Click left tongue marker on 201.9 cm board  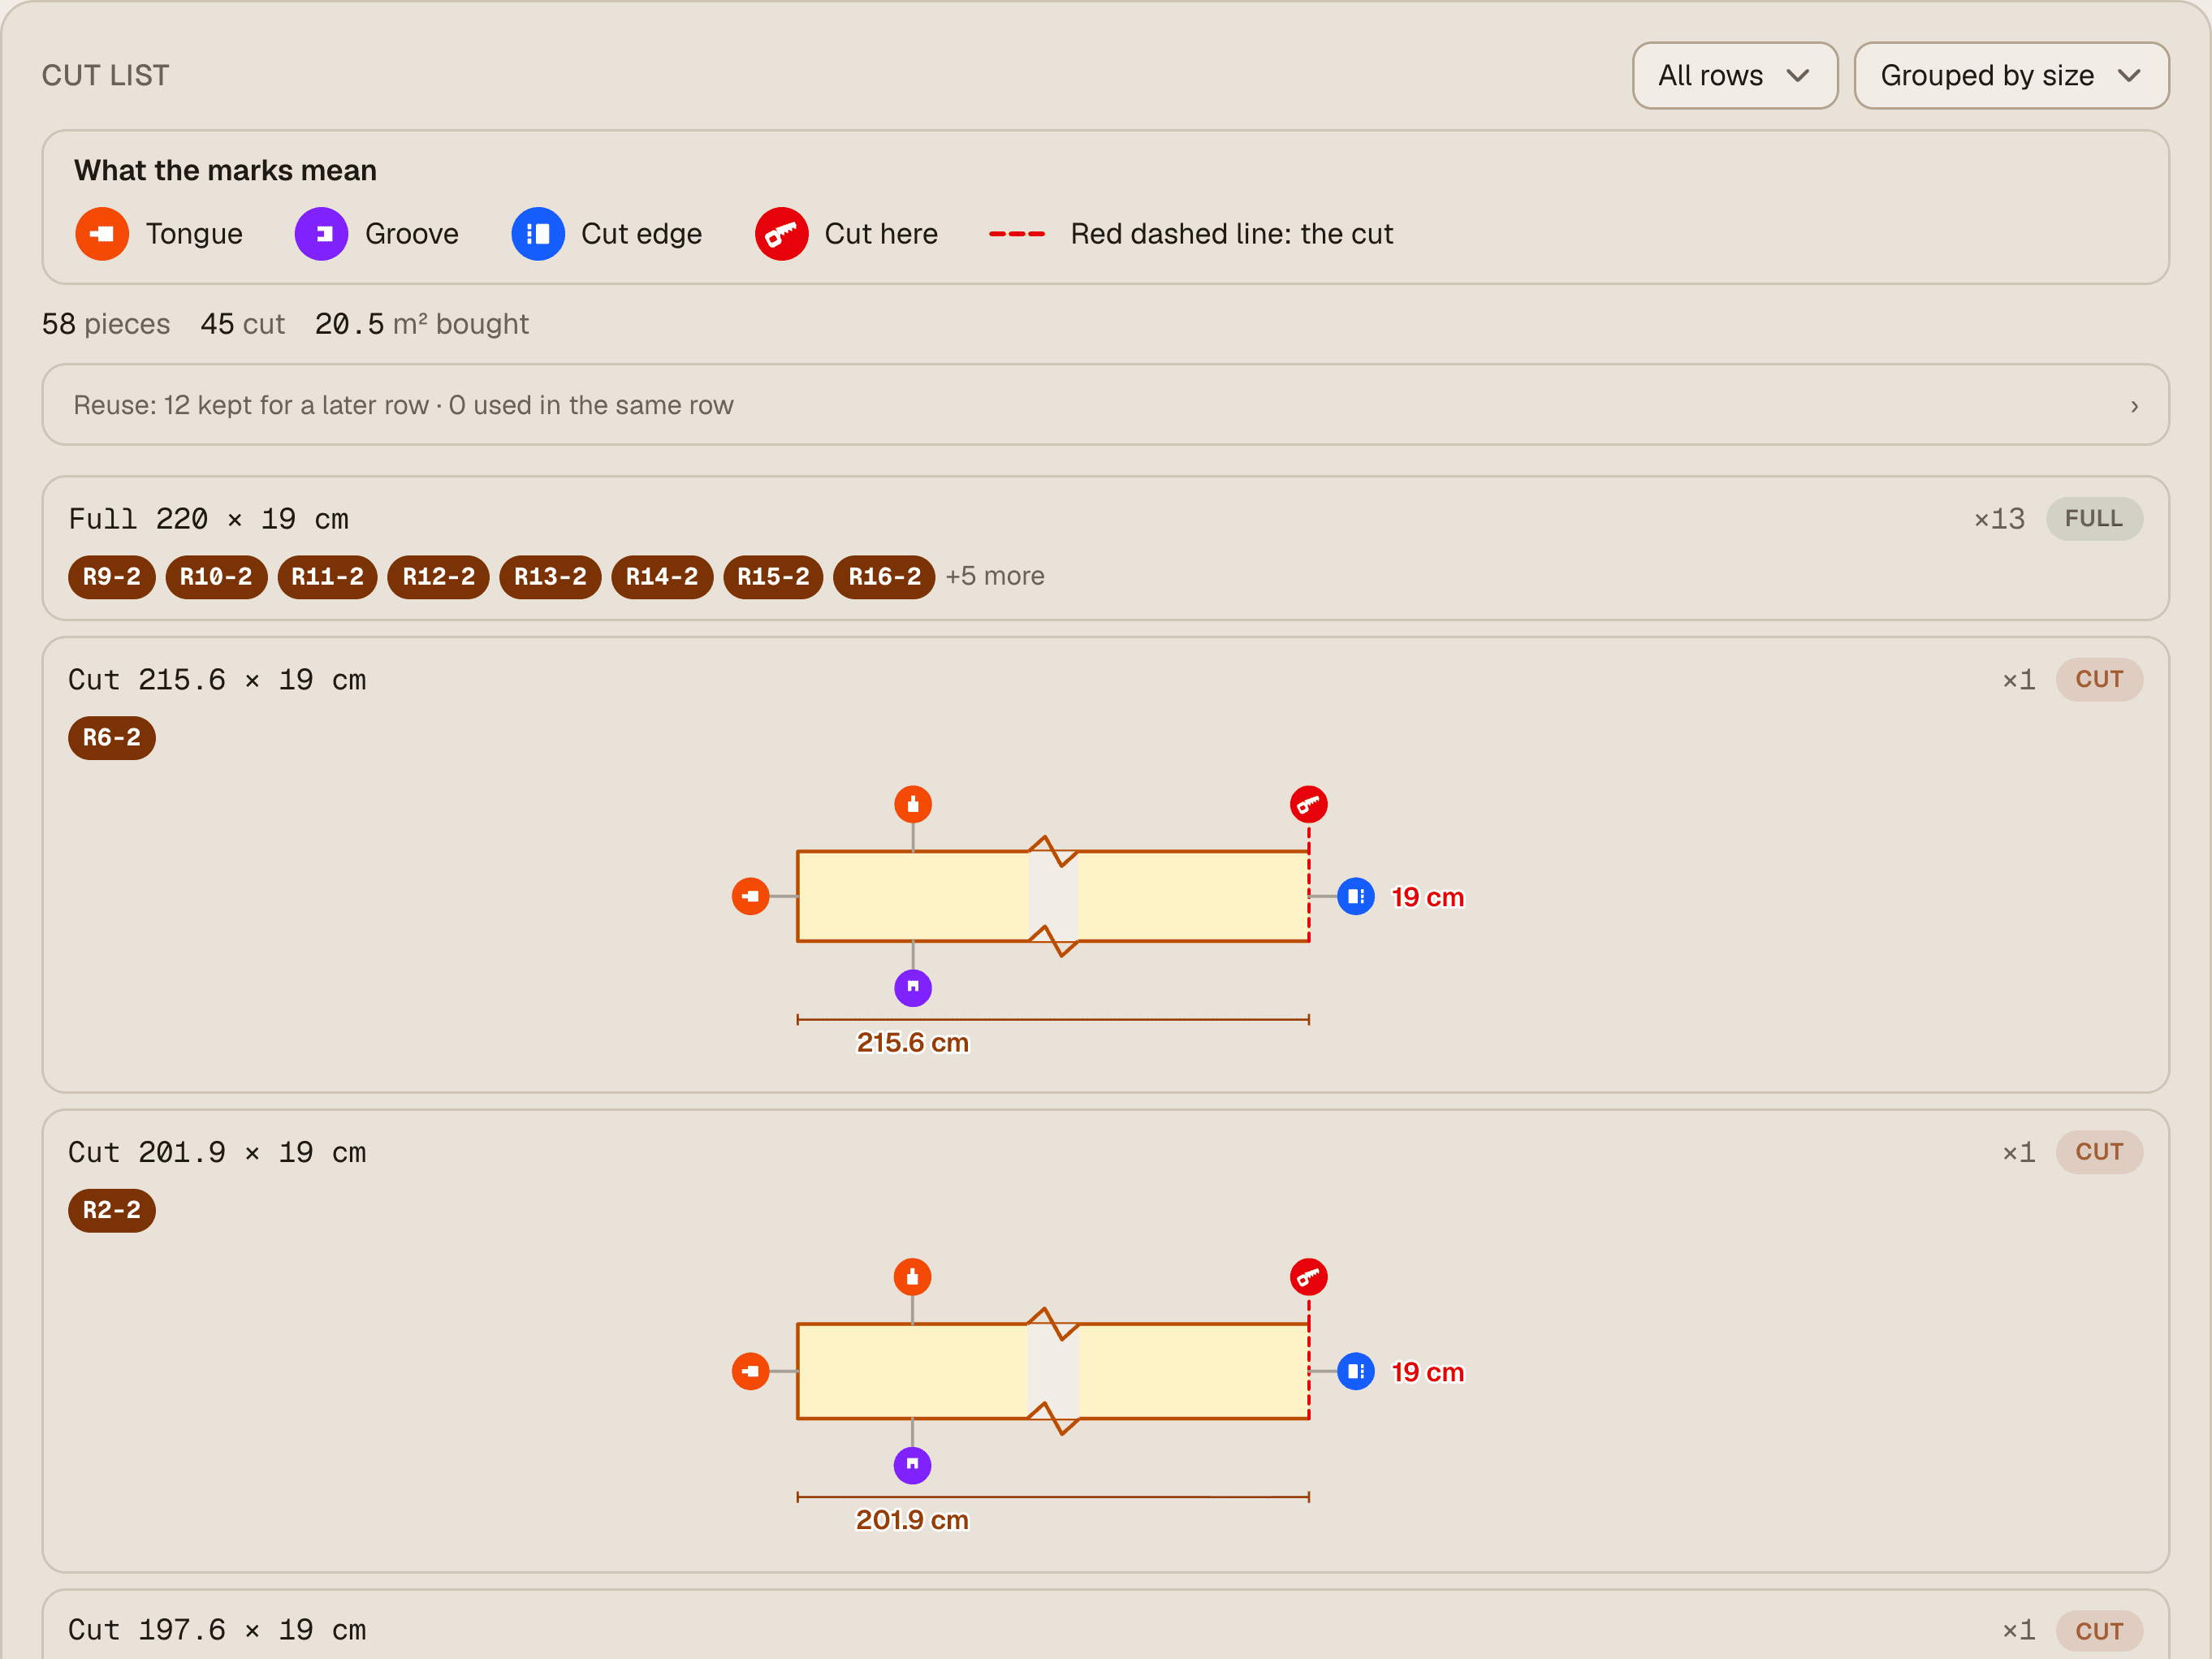(750, 1371)
